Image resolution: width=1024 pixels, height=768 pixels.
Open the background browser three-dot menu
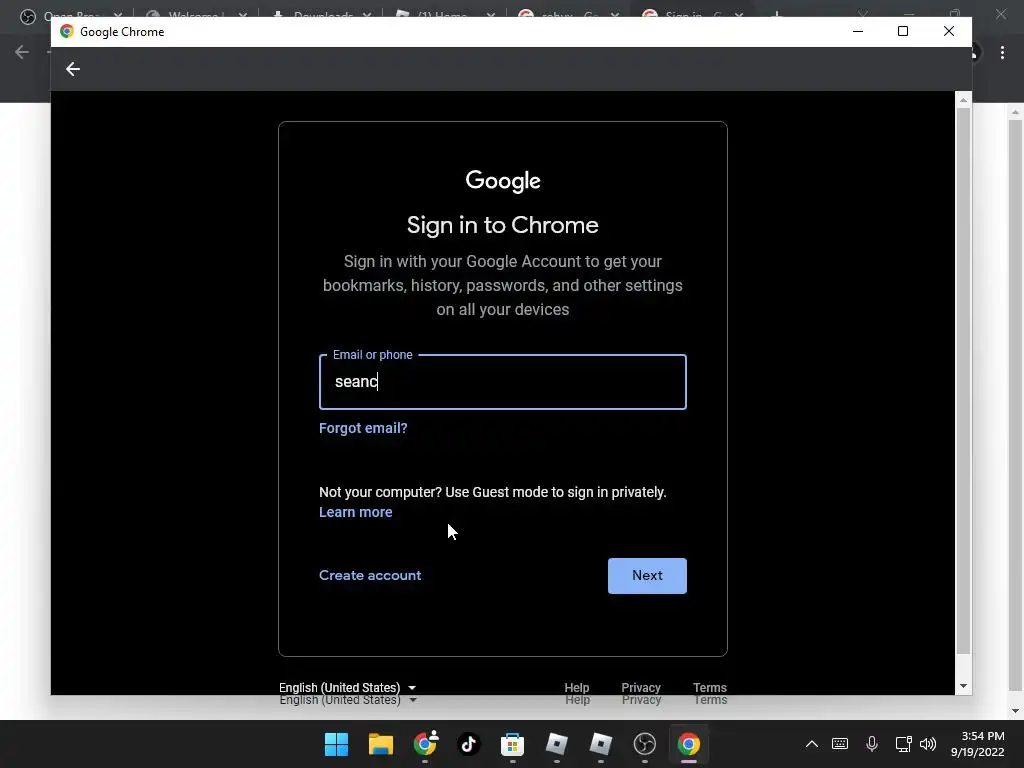tap(1002, 52)
